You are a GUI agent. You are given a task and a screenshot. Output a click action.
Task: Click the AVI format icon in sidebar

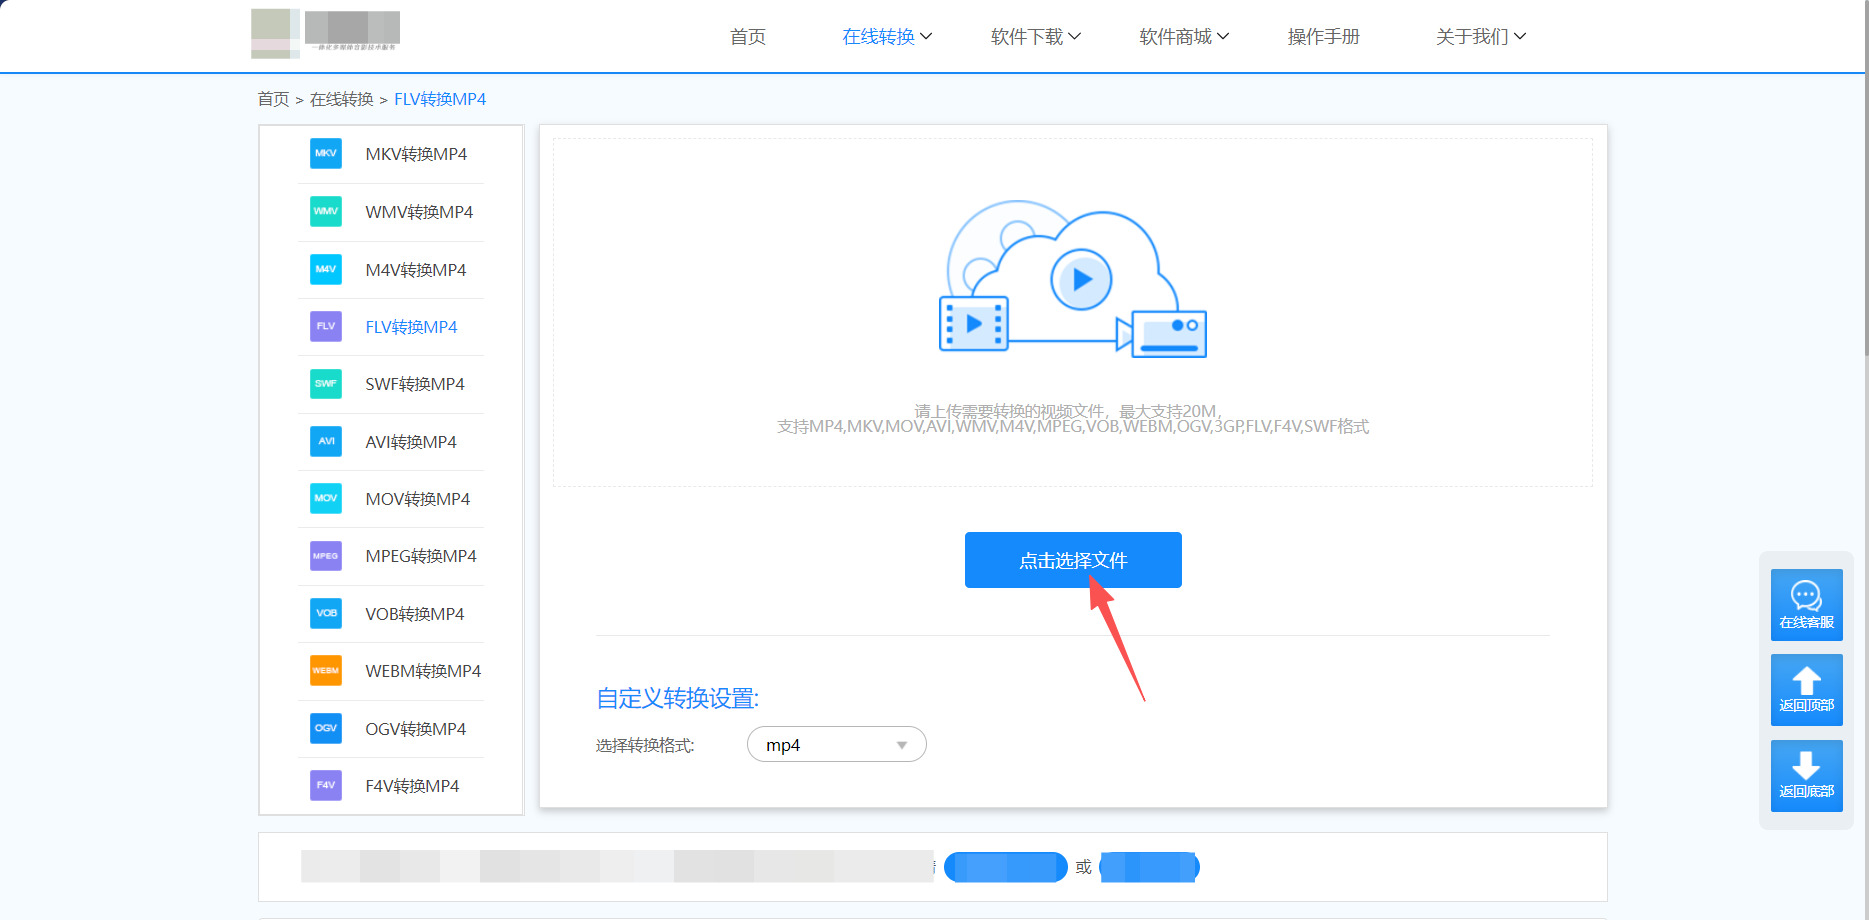point(326,442)
